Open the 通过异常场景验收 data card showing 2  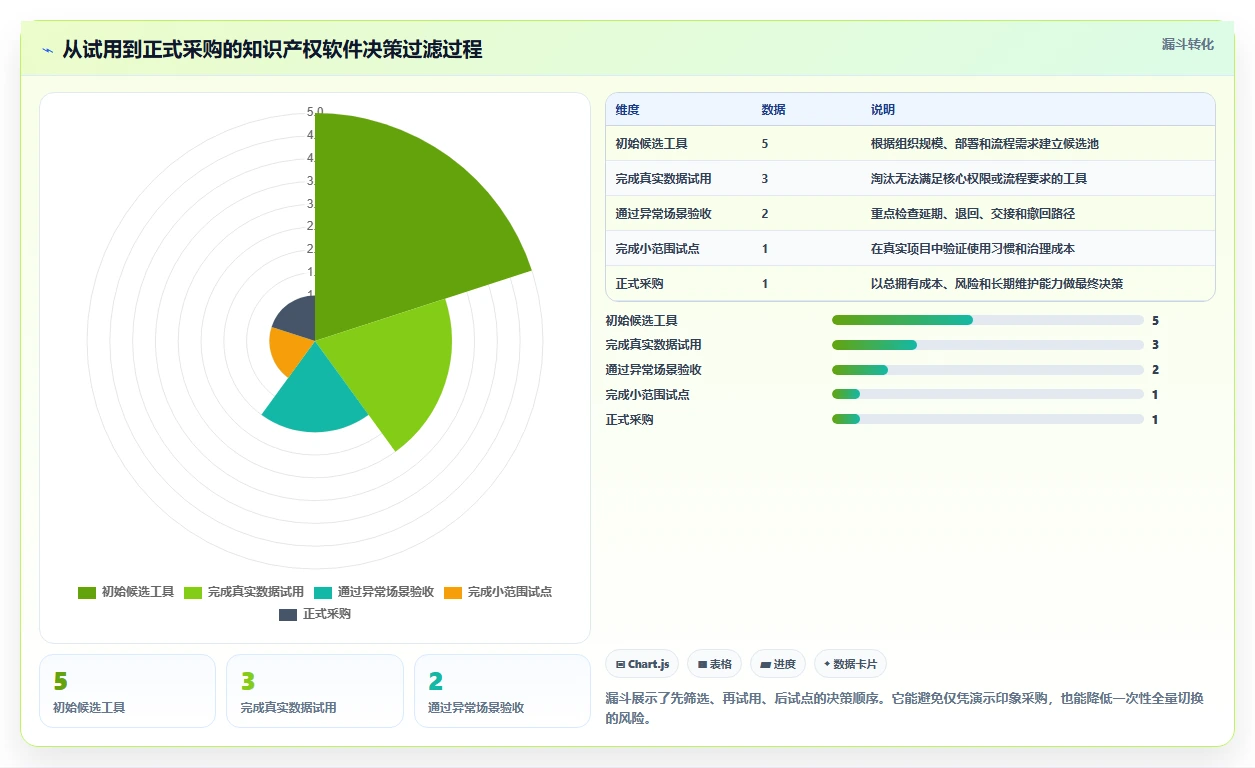[503, 691]
